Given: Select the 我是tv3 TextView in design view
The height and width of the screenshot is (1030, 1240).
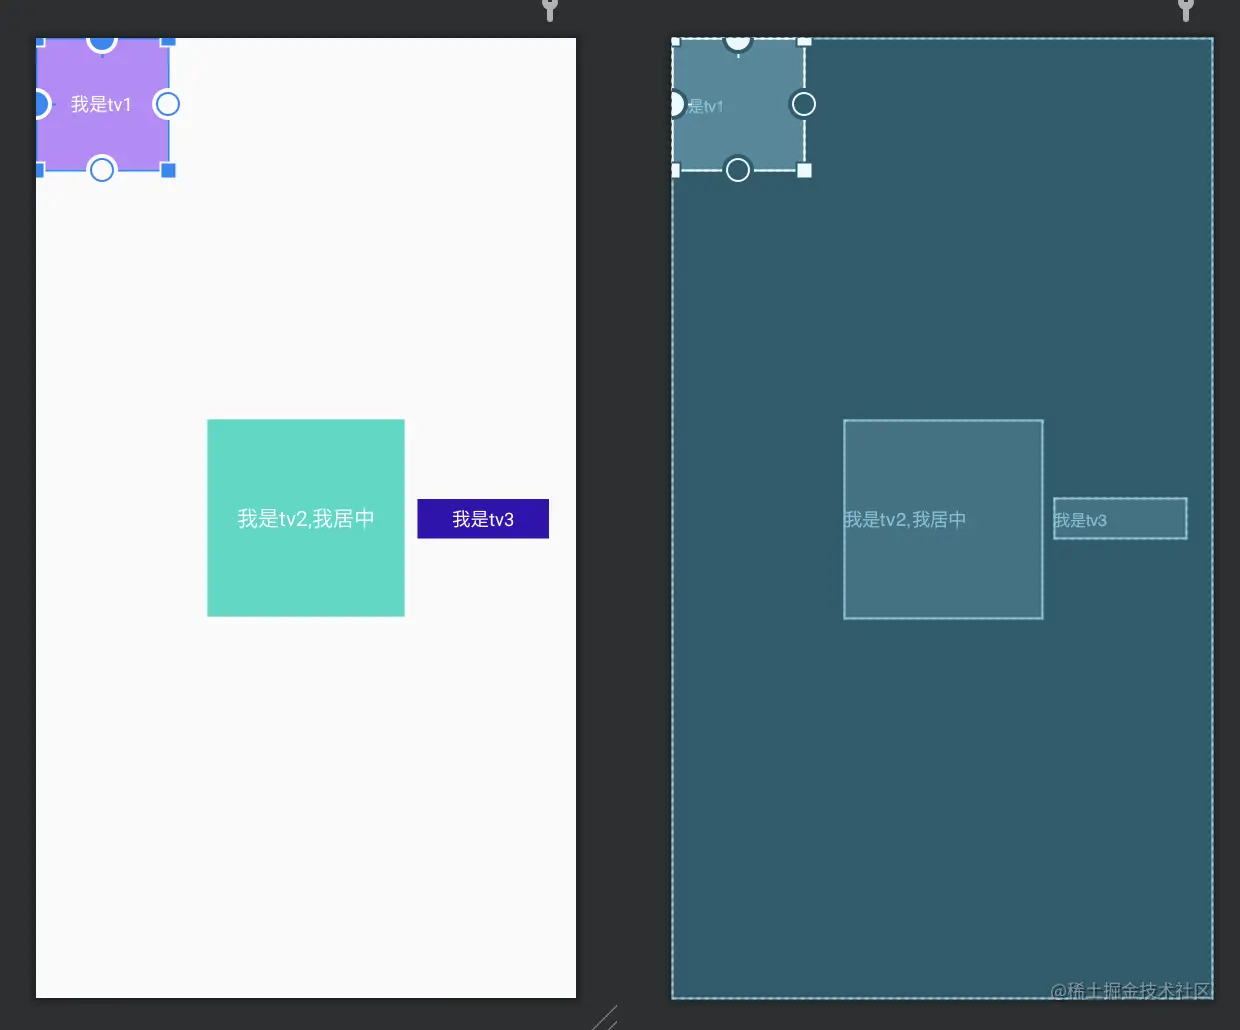Looking at the screenshot, I should point(483,518).
